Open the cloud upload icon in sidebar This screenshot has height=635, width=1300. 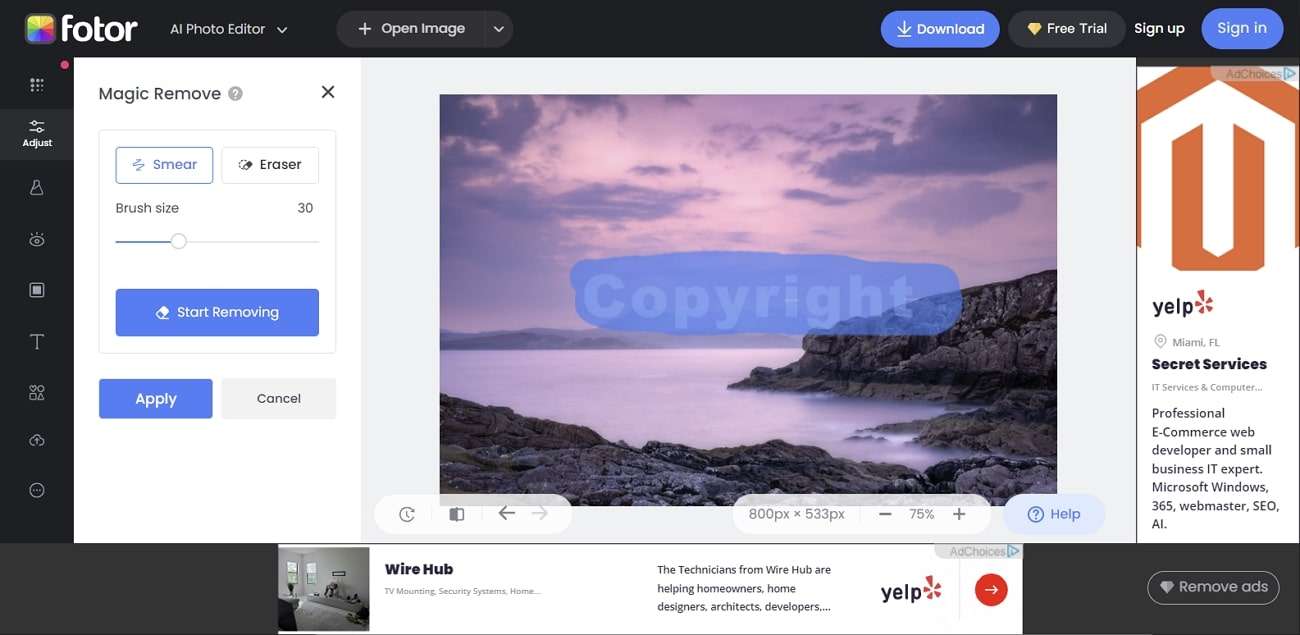(37, 440)
